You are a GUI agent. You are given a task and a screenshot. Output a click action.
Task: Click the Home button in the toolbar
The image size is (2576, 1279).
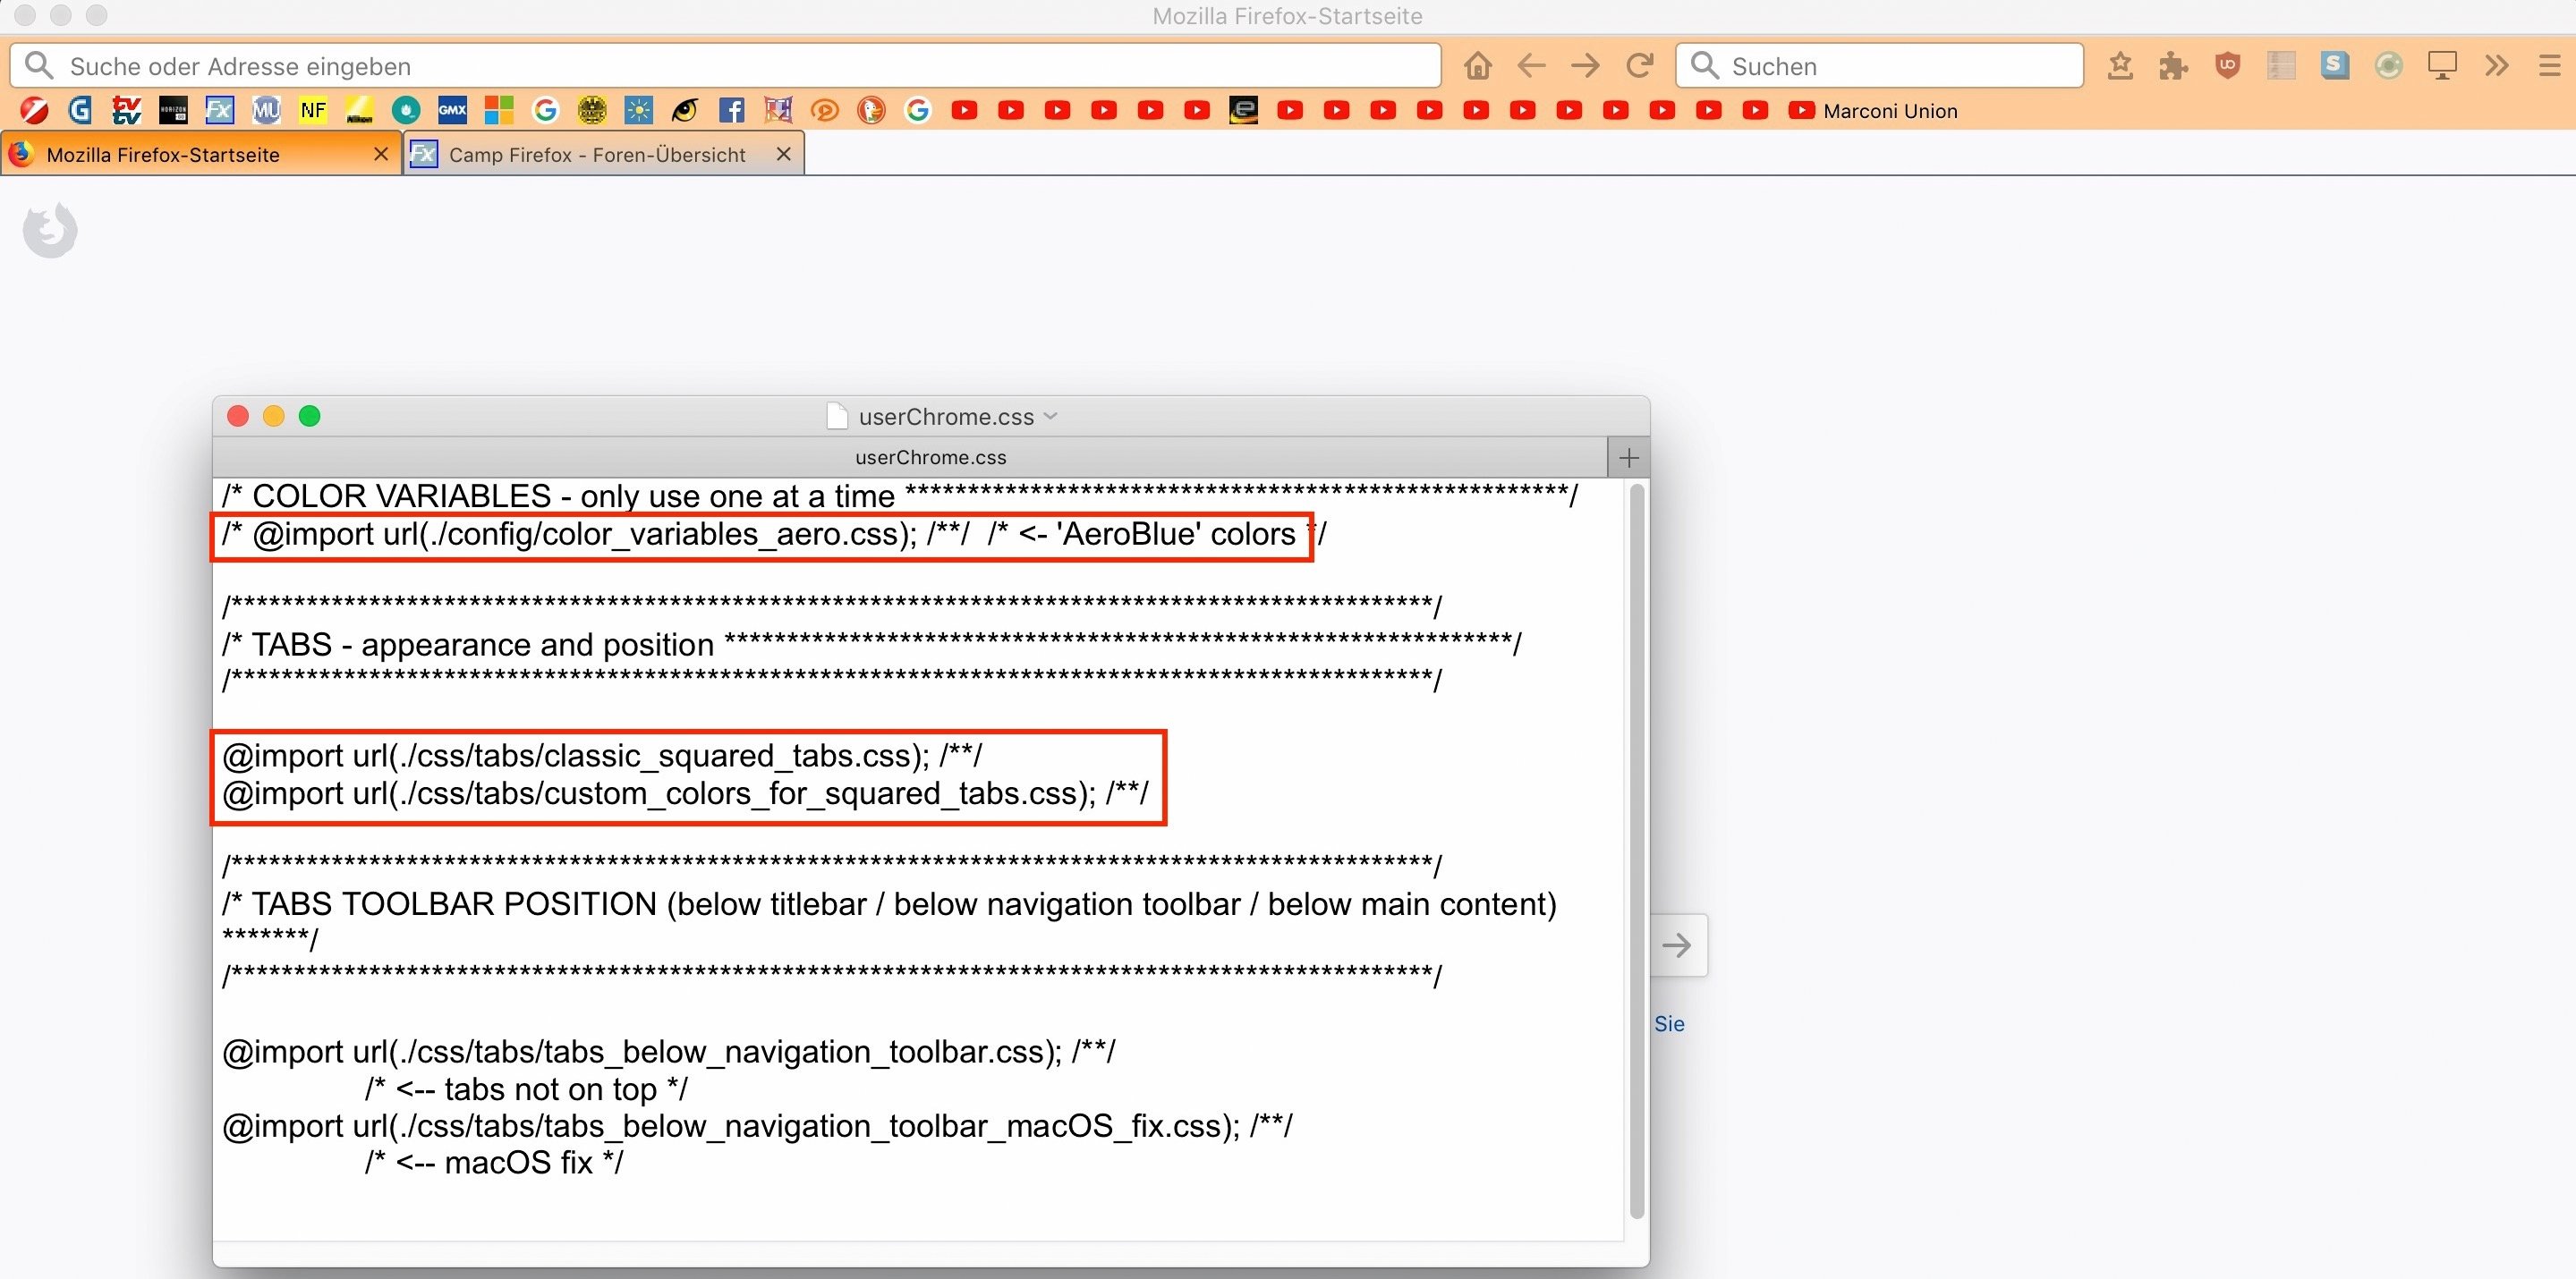(x=1477, y=66)
